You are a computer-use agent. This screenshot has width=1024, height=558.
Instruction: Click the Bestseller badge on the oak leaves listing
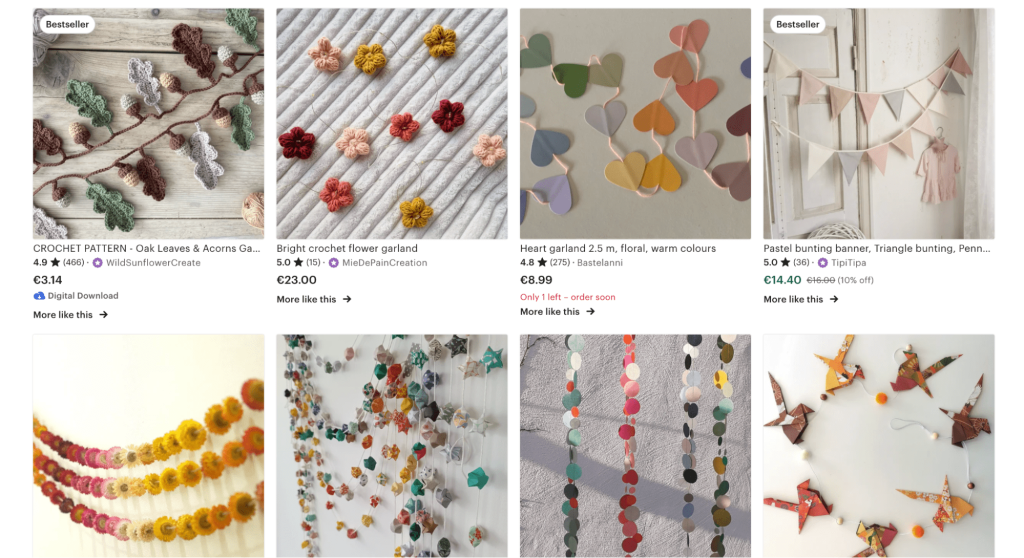pos(67,24)
